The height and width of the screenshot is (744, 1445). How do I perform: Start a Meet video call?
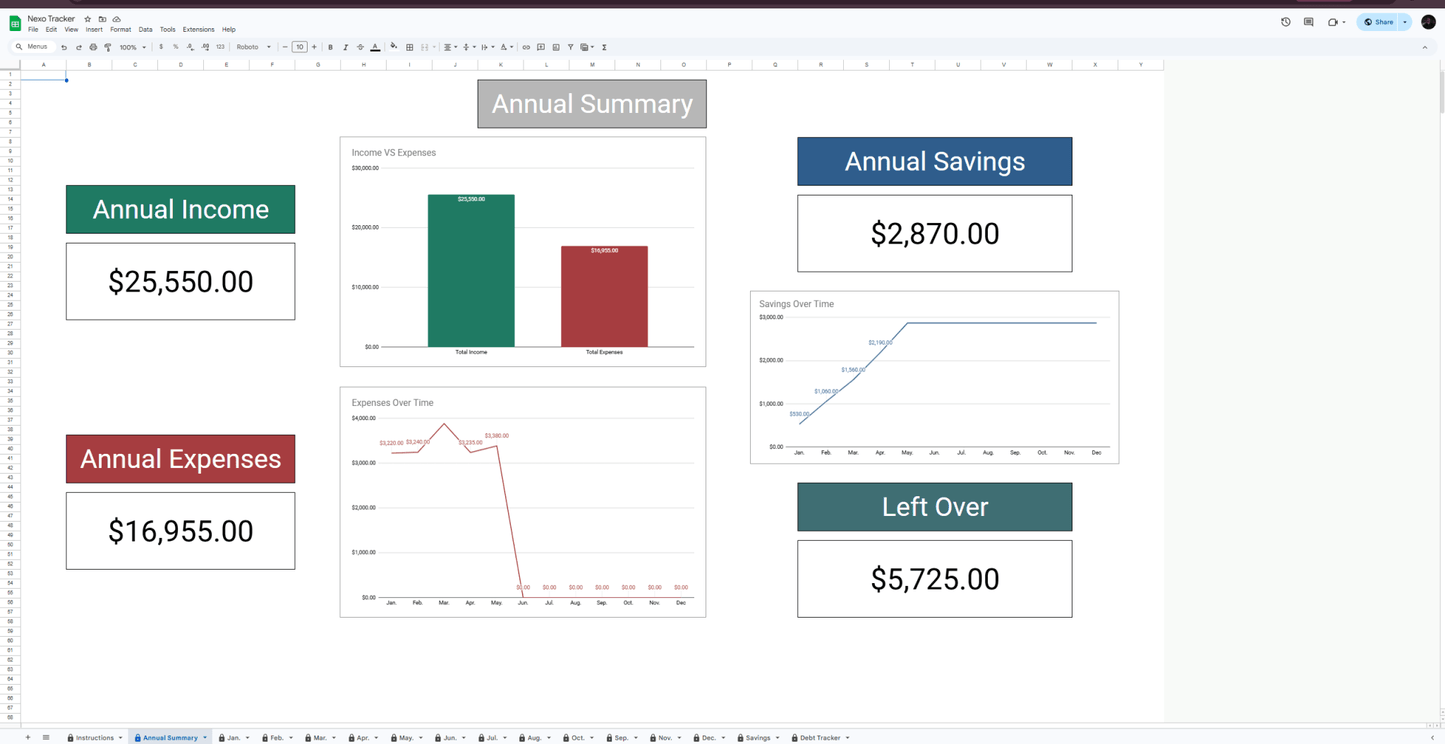coord(1333,22)
